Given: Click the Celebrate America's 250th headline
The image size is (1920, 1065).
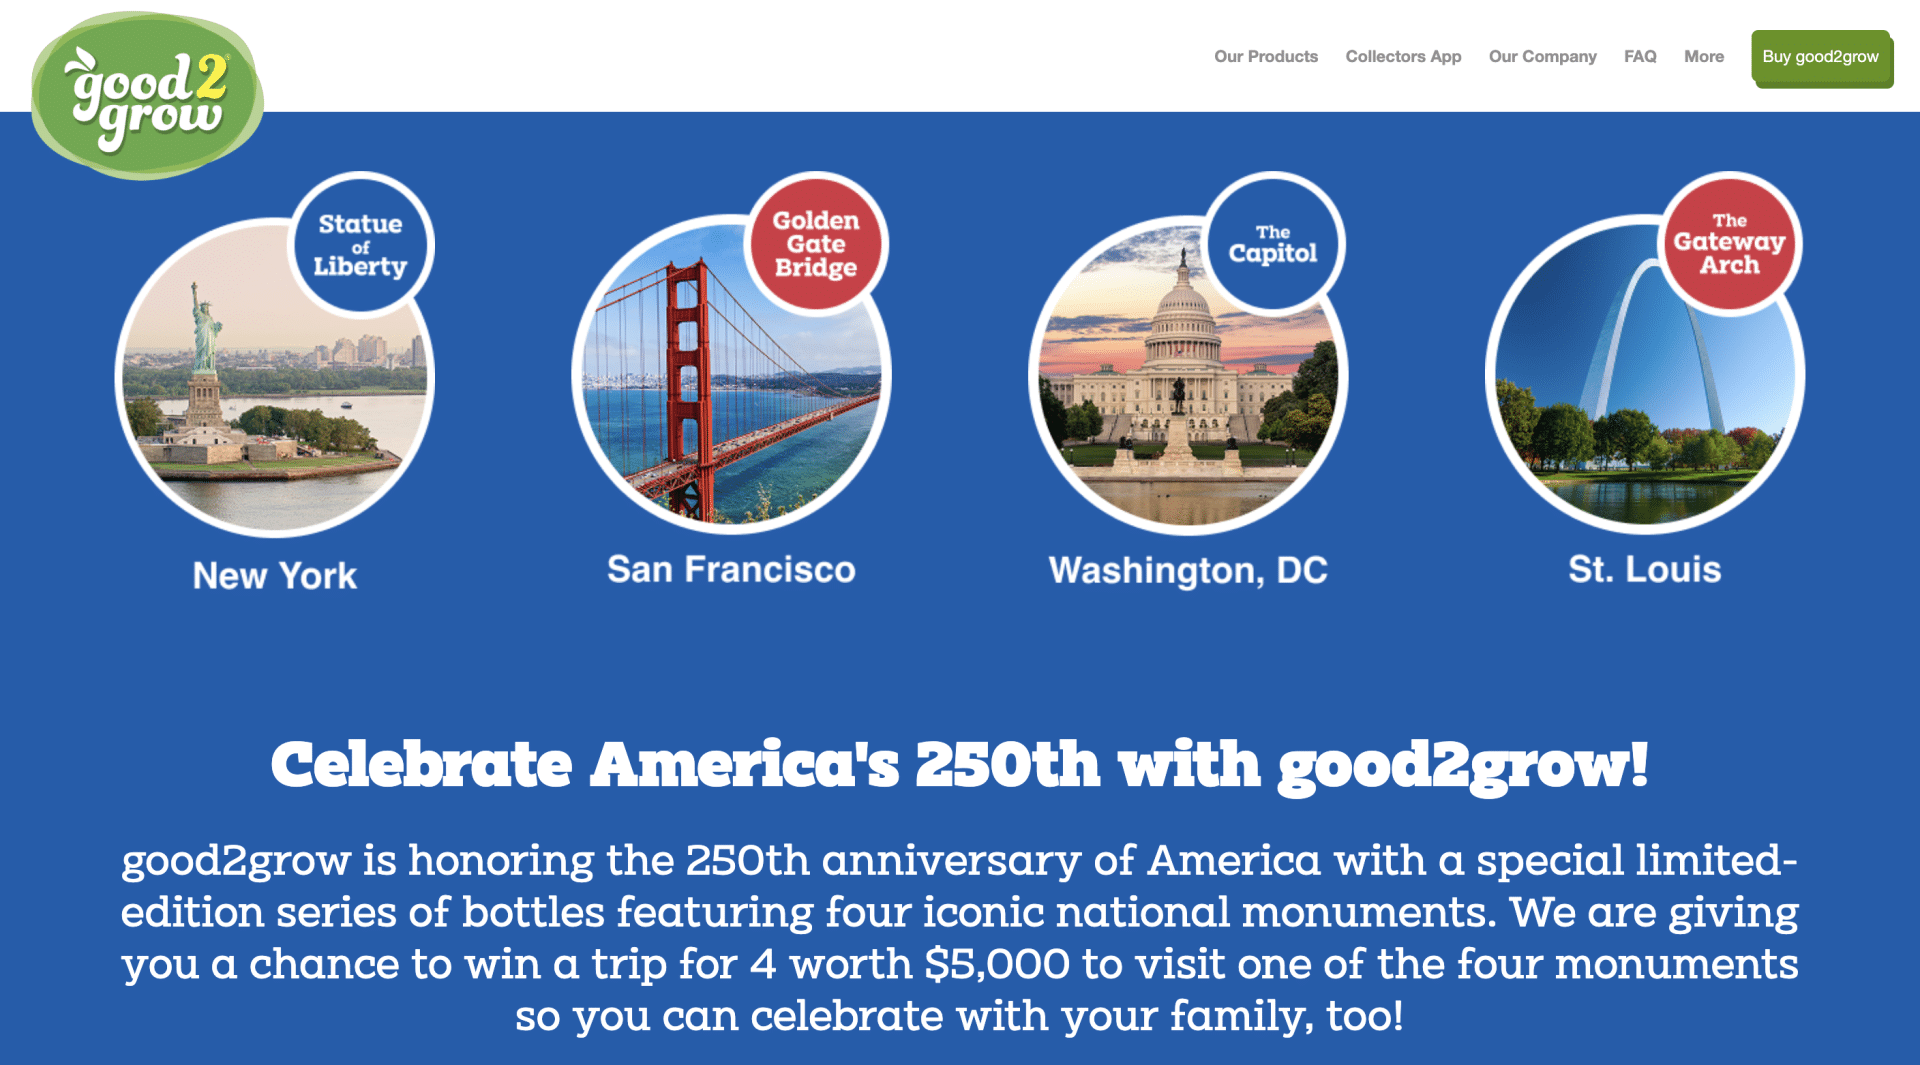Looking at the screenshot, I should tap(959, 765).
